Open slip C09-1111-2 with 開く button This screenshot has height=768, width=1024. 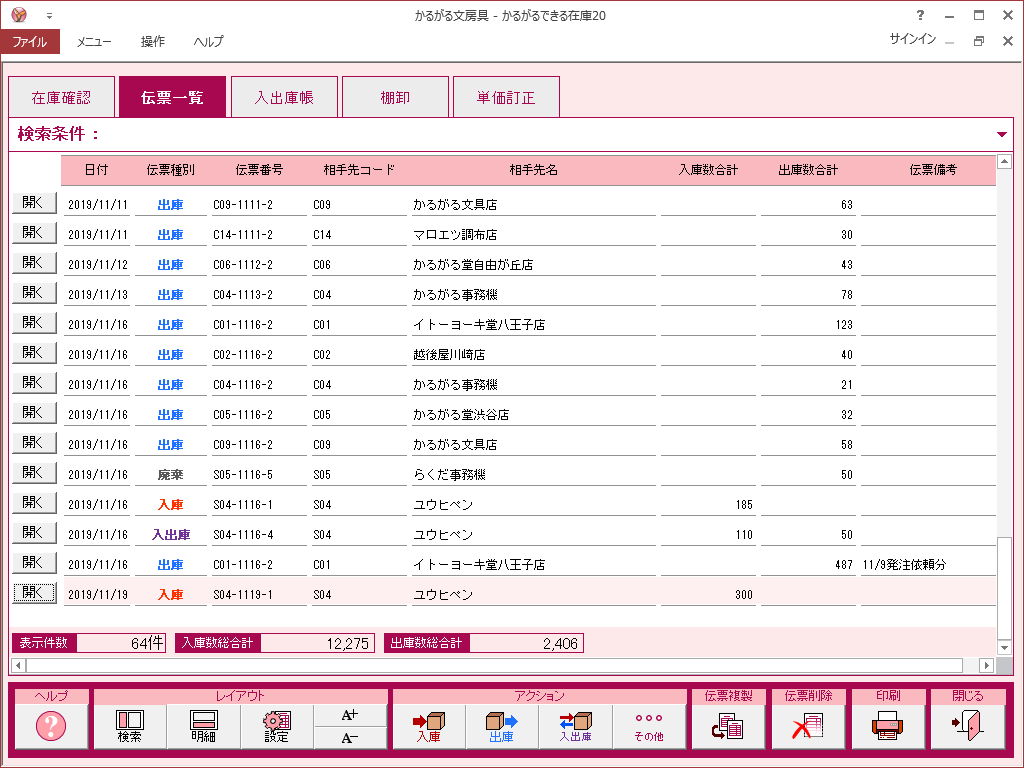(34, 203)
